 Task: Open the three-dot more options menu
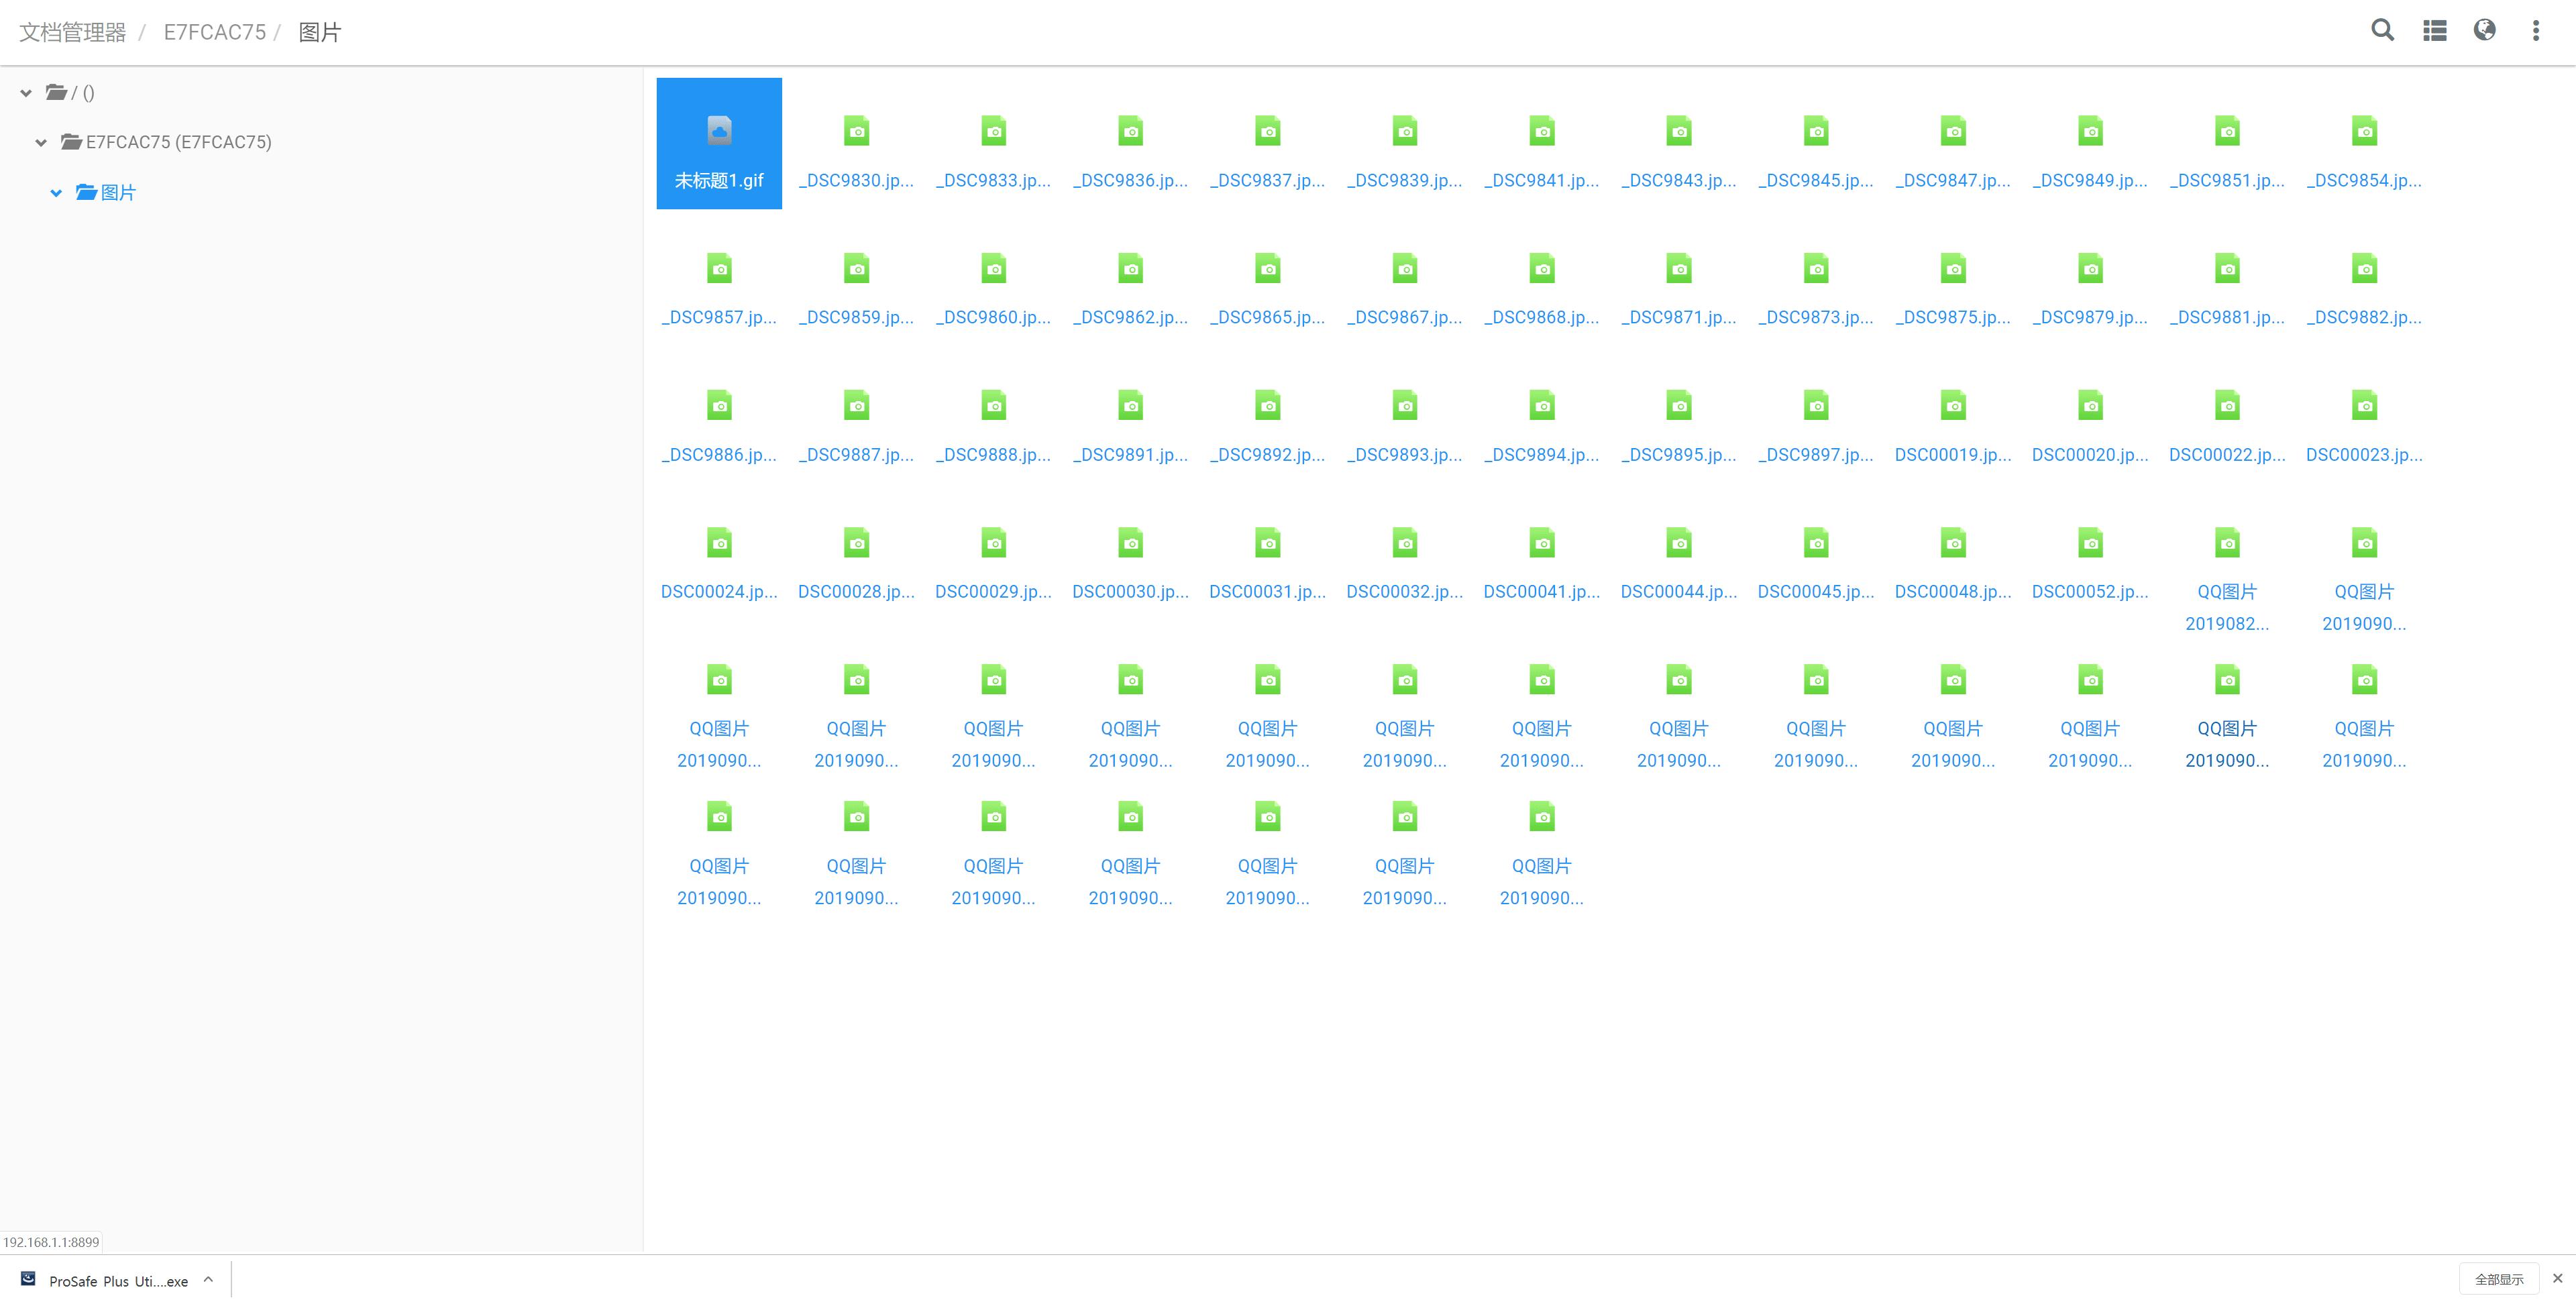[2535, 31]
